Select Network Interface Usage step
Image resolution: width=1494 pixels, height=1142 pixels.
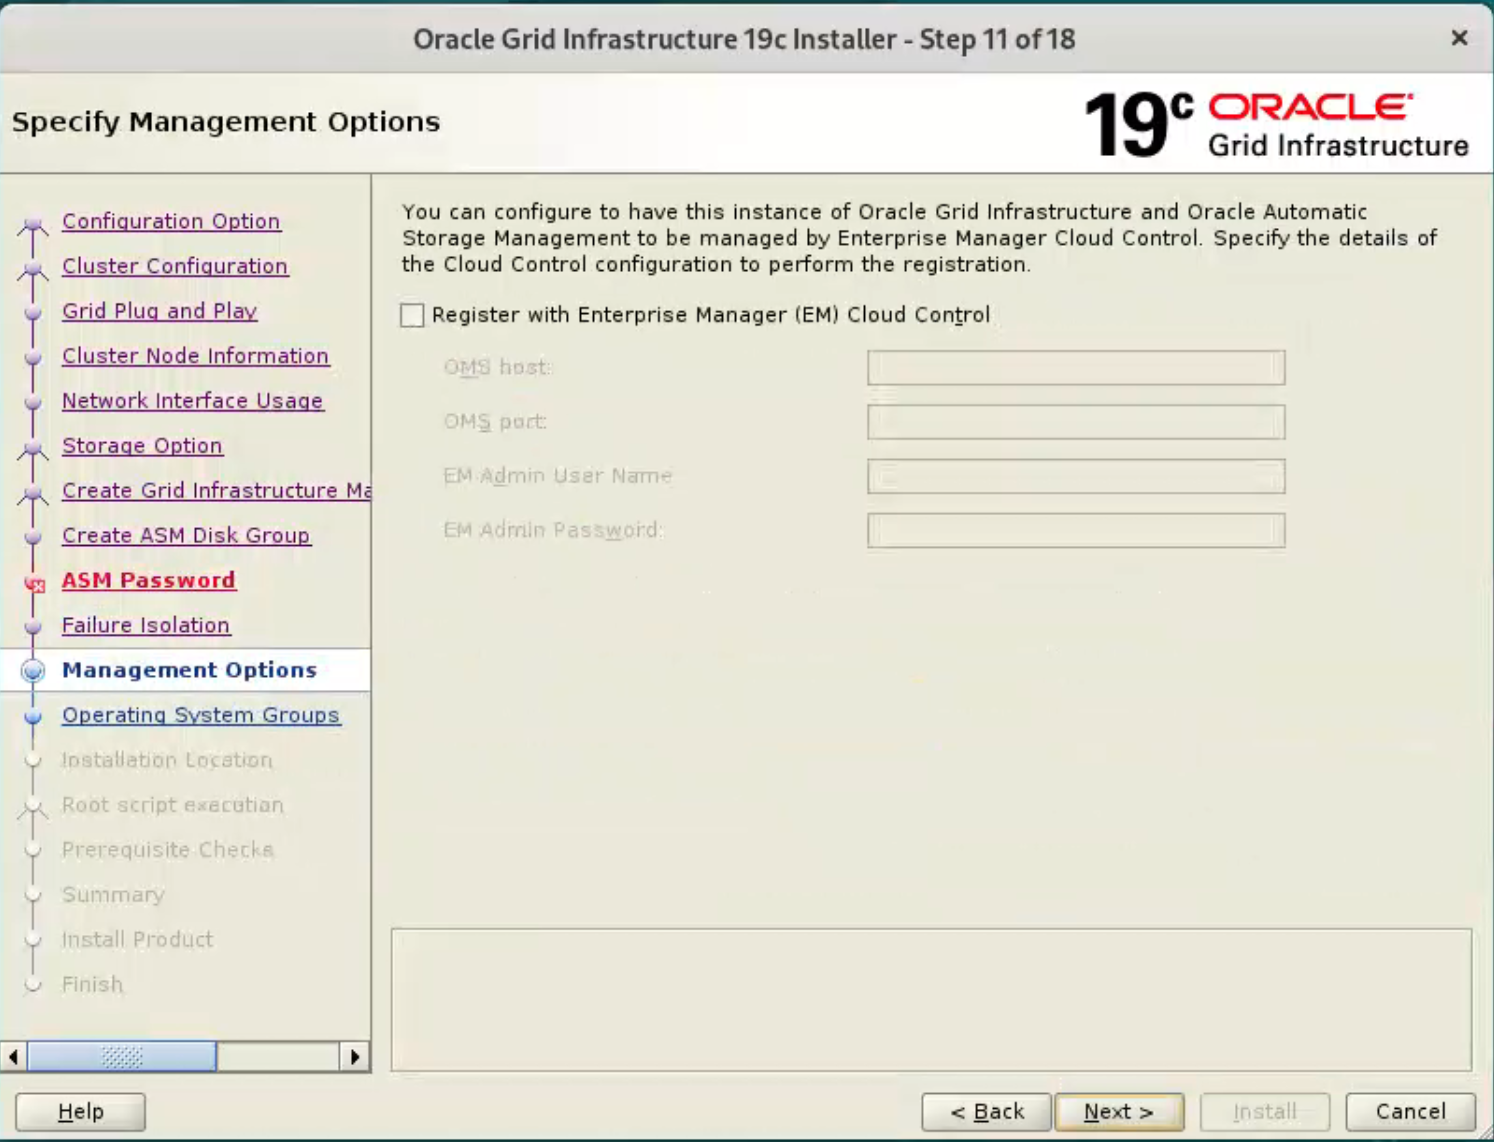click(x=192, y=401)
